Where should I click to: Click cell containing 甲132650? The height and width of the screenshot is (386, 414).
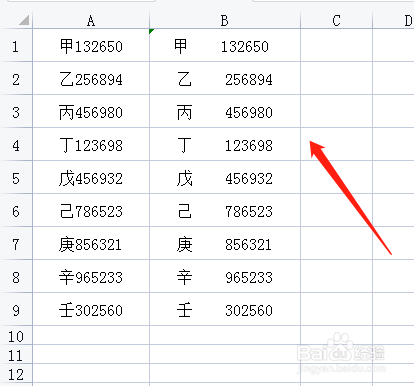pos(91,45)
